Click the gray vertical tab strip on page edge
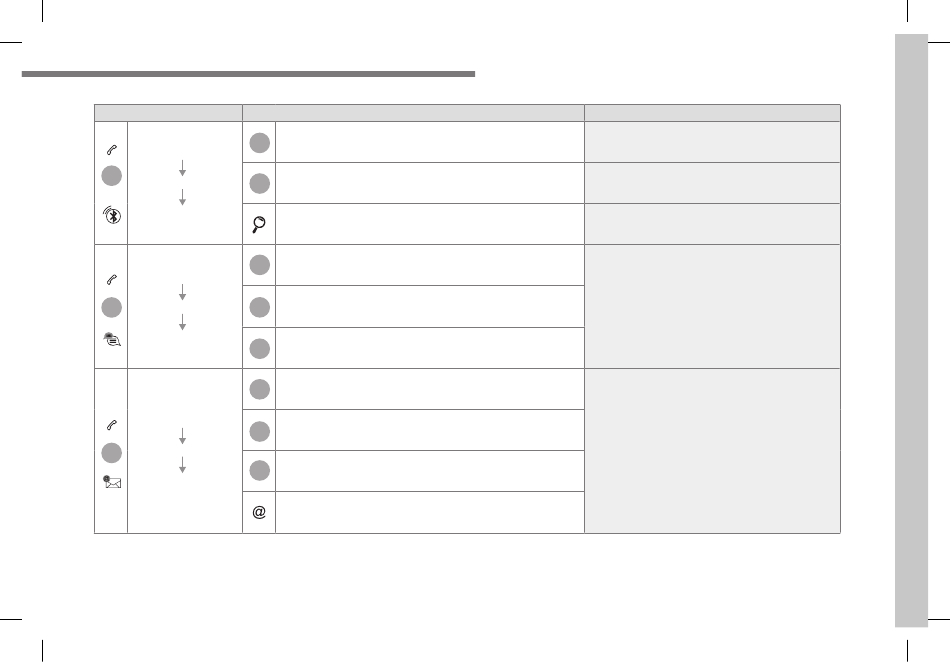The image size is (950, 662). (911, 331)
